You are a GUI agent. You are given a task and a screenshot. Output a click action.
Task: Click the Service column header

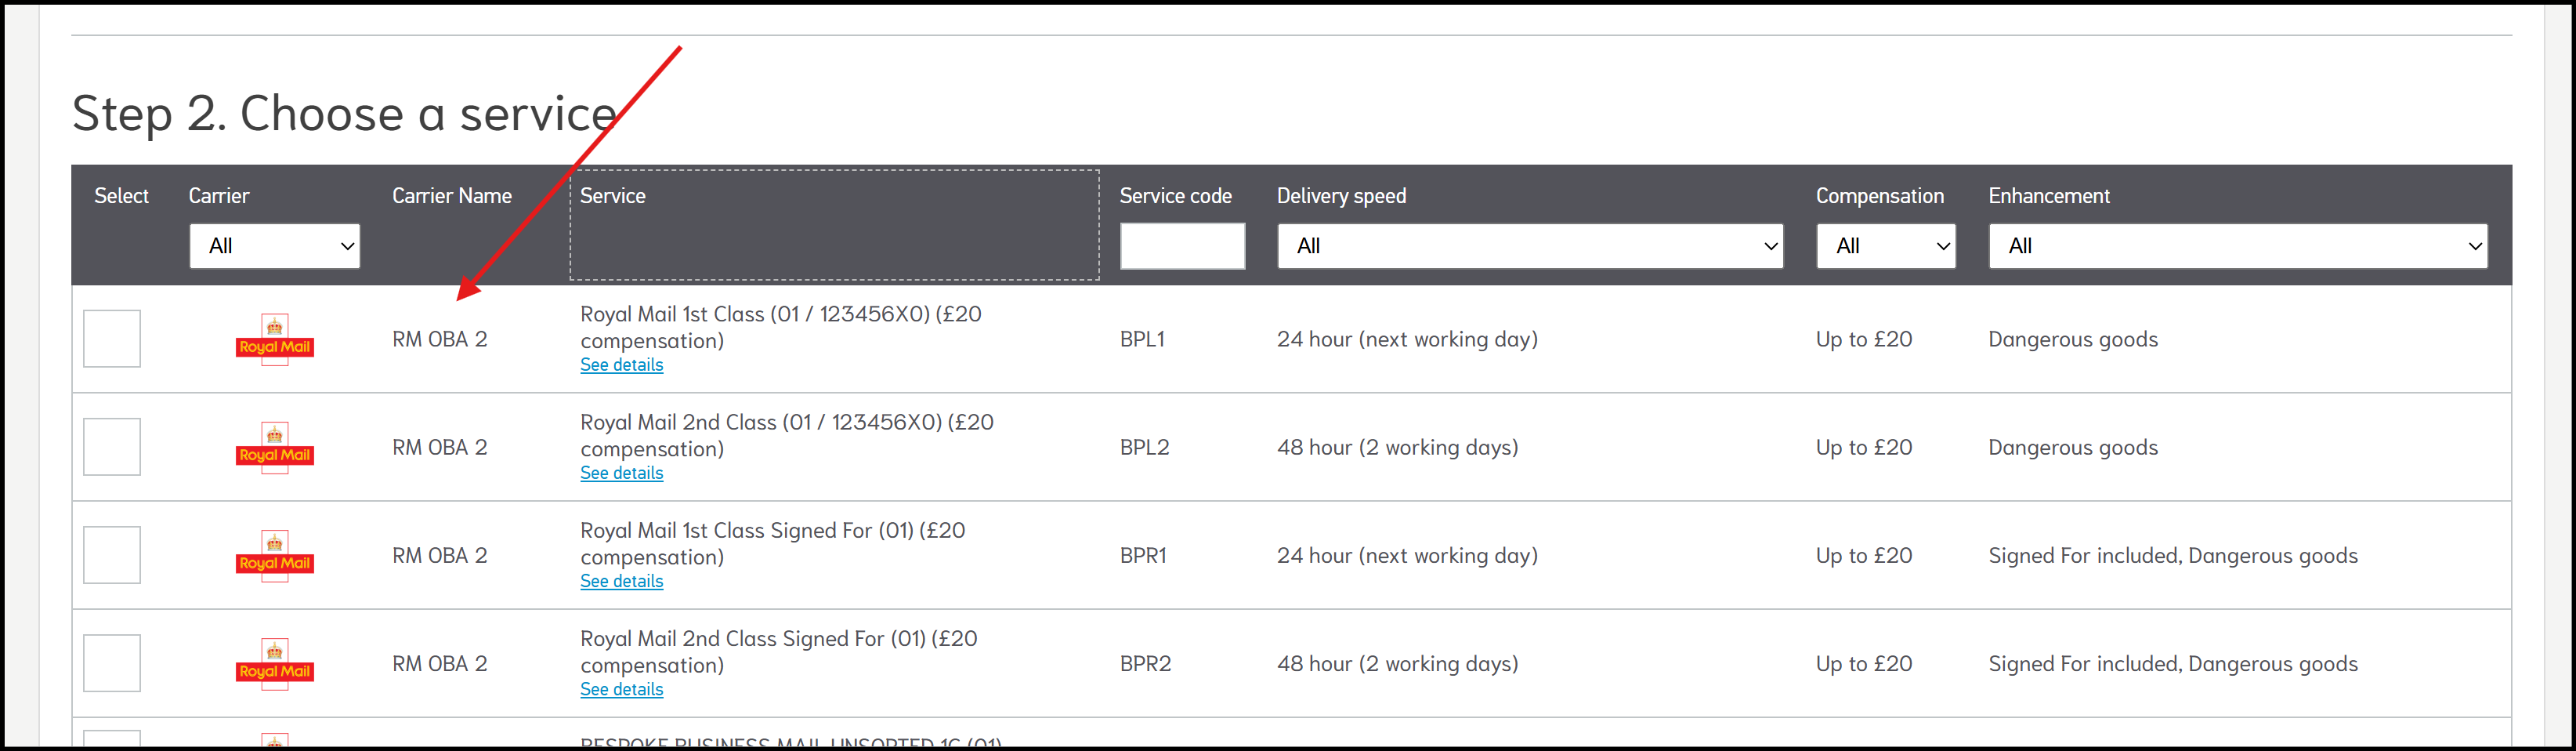point(613,196)
